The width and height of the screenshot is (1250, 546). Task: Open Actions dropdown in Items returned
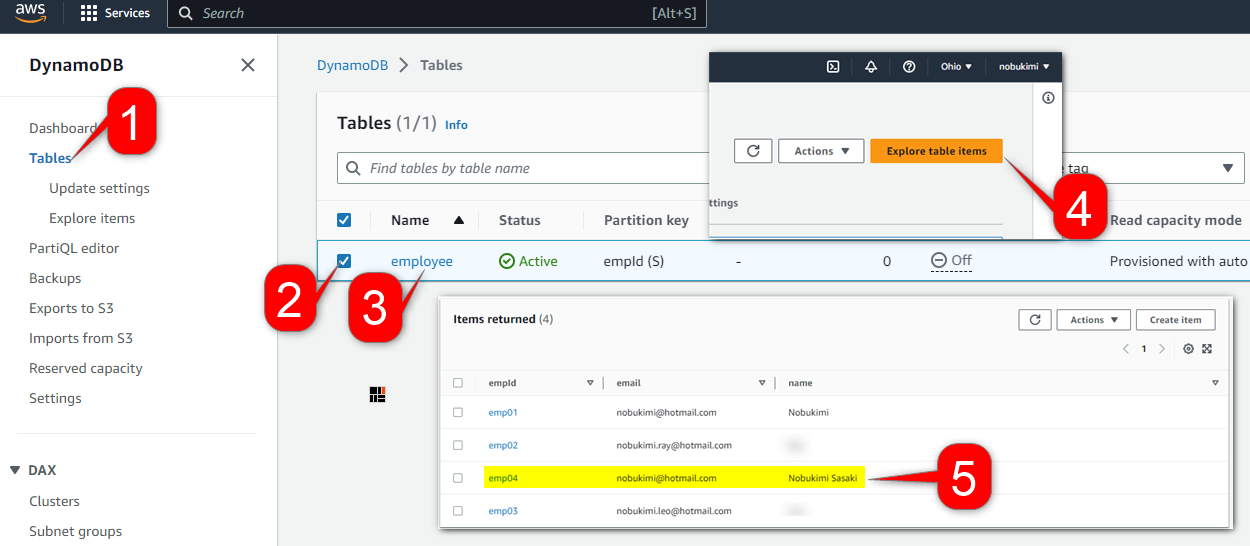(x=1093, y=320)
